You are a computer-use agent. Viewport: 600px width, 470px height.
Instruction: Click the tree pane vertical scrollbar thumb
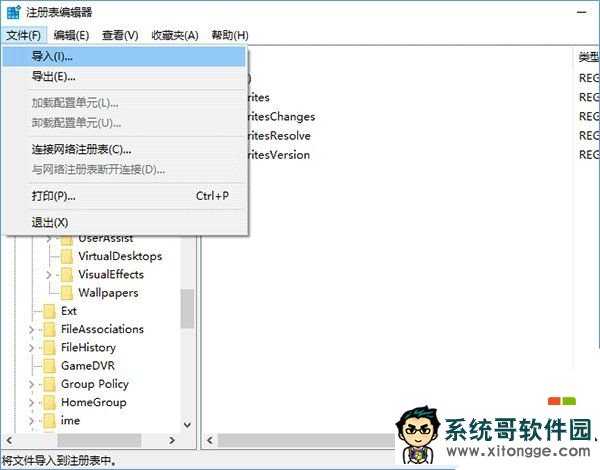pyautogui.click(x=187, y=309)
